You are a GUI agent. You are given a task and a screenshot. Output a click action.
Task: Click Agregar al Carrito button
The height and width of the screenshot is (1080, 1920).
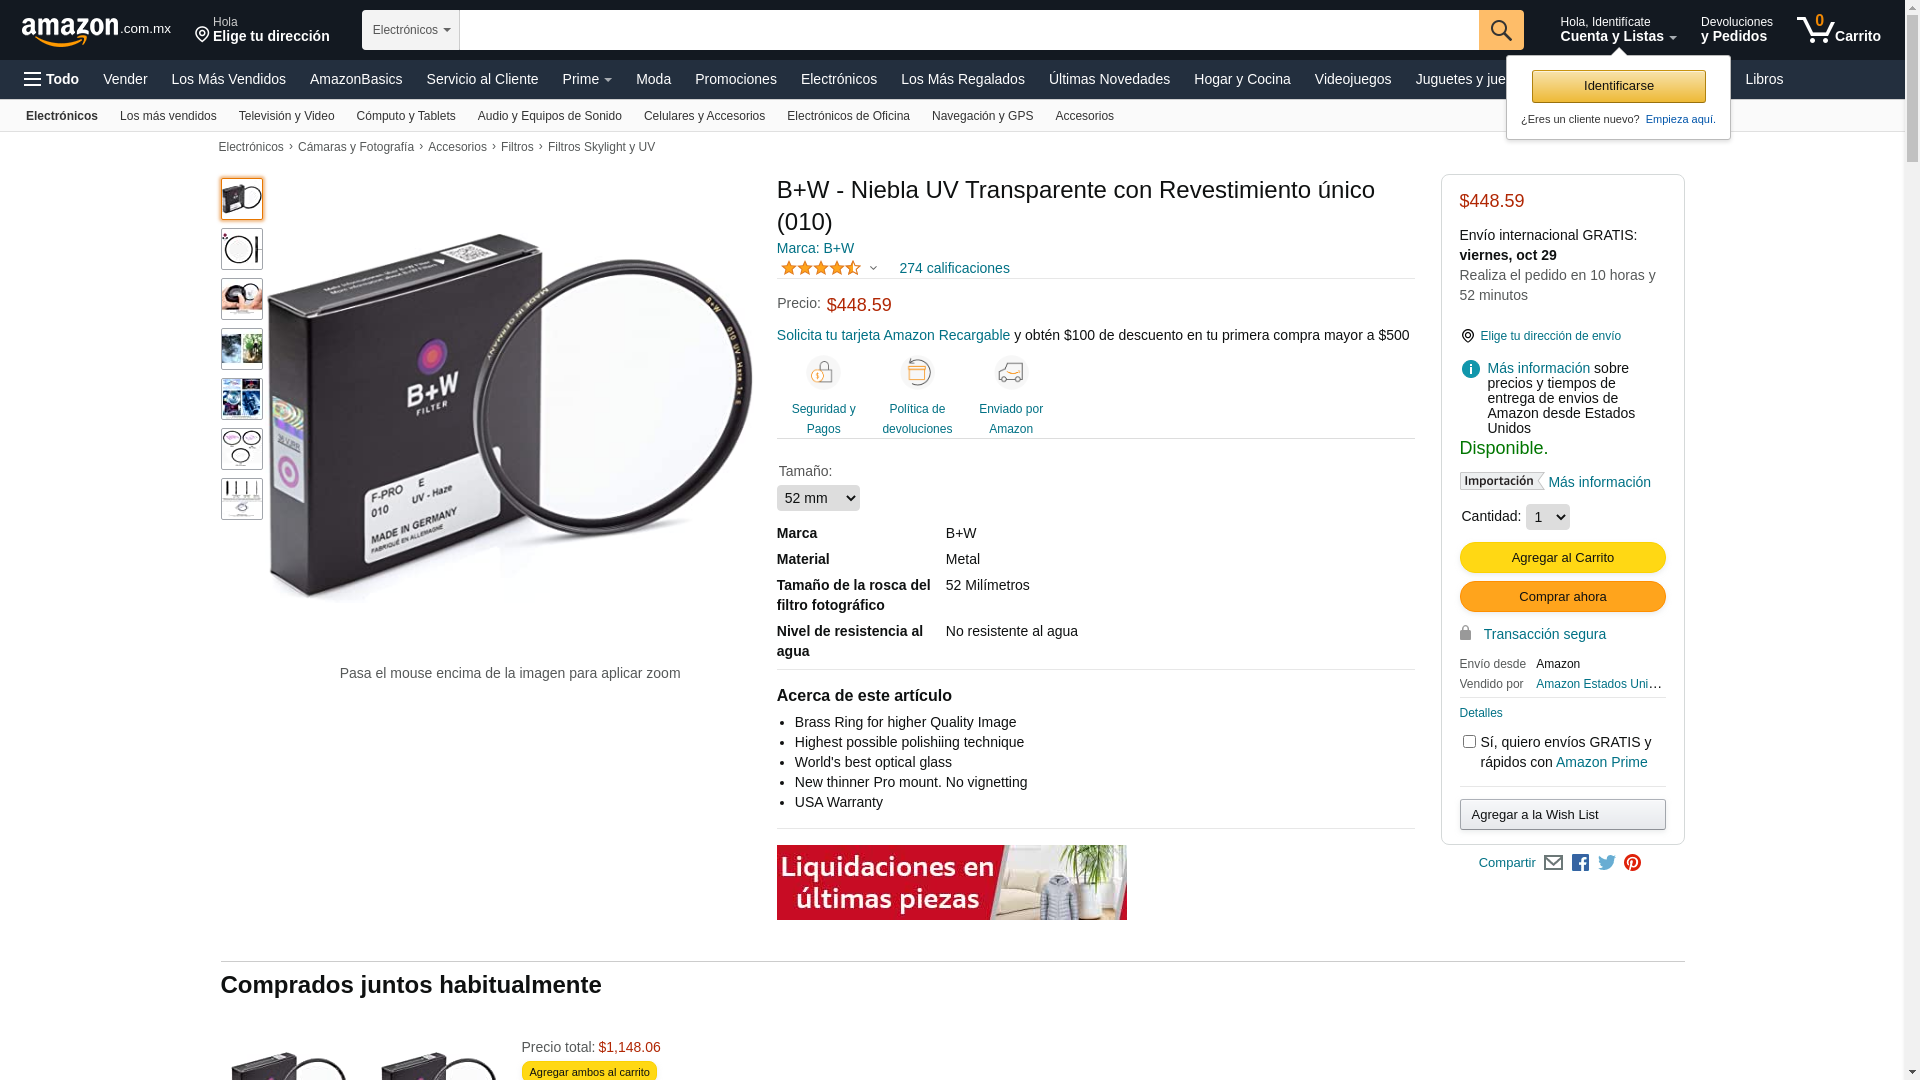coord(1562,558)
